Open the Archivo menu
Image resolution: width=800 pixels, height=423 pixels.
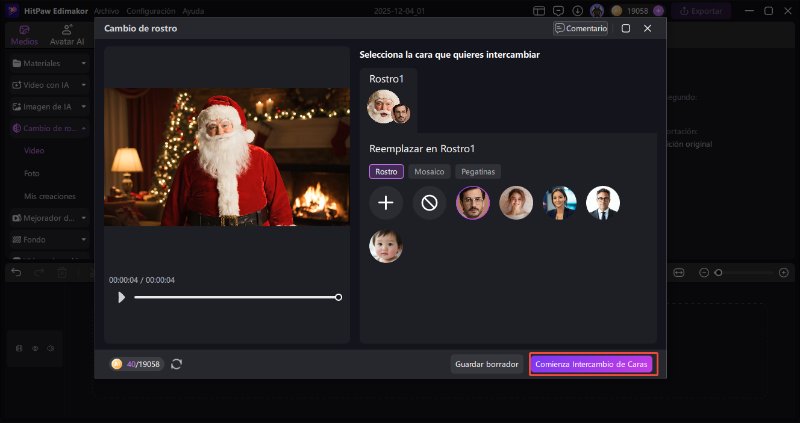point(107,11)
